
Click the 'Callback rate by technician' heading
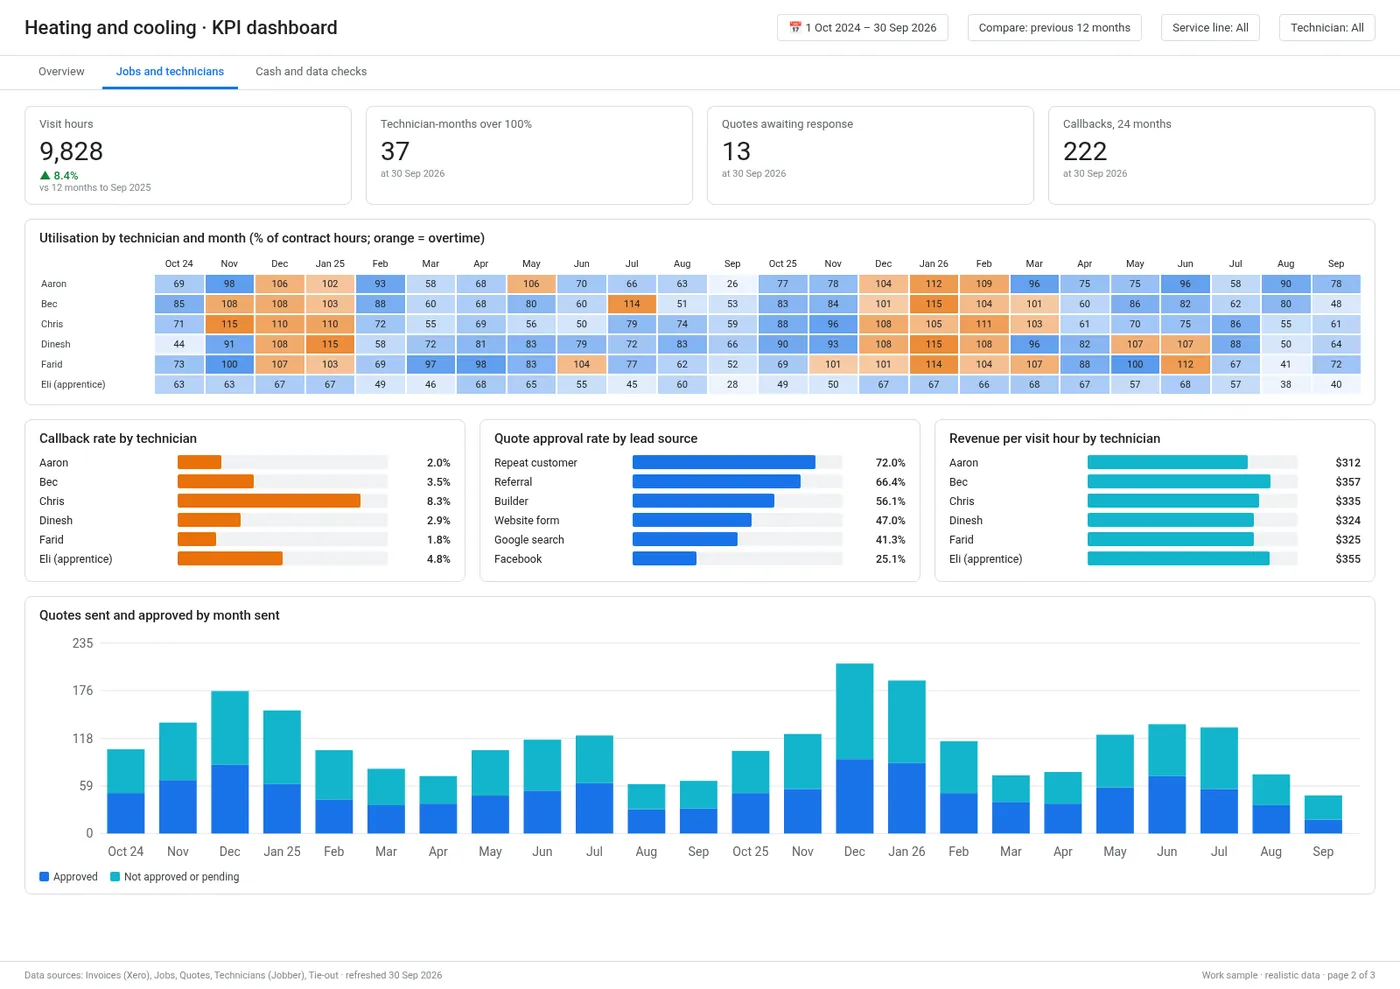click(x=118, y=438)
